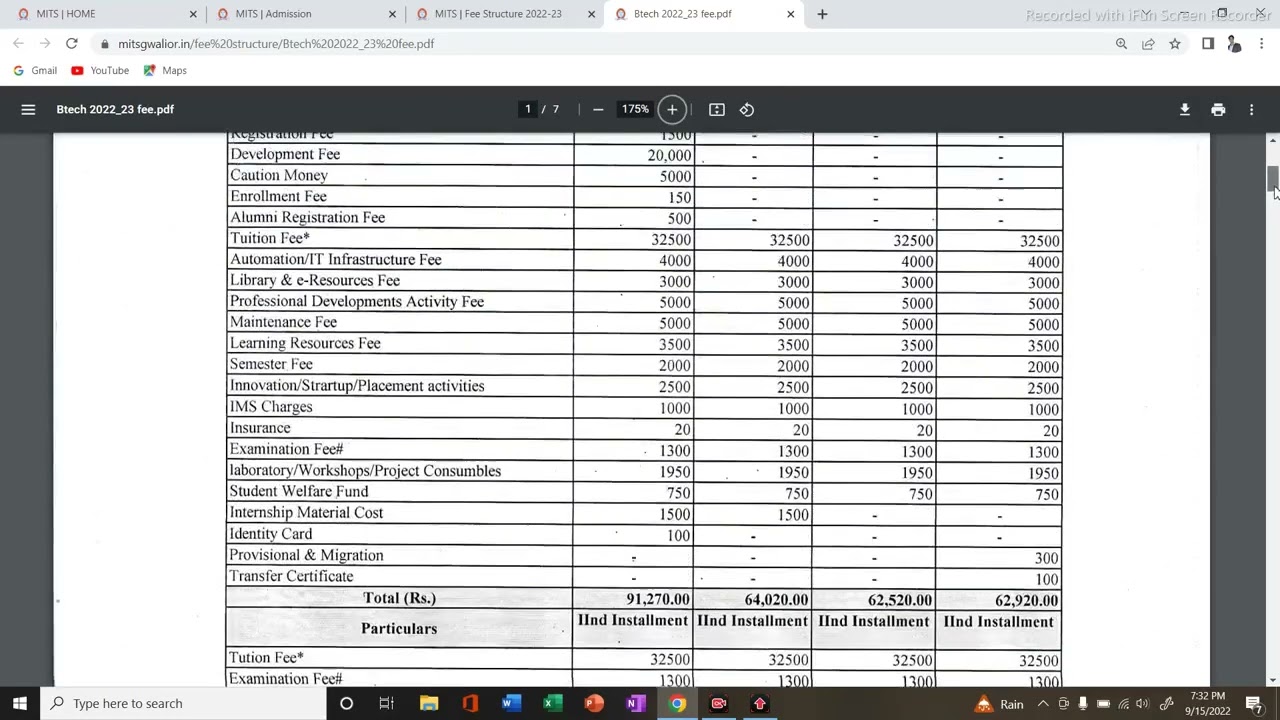This screenshot has width=1280, height=720.
Task: Open PowerPoint from the taskbar
Action: [594, 703]
